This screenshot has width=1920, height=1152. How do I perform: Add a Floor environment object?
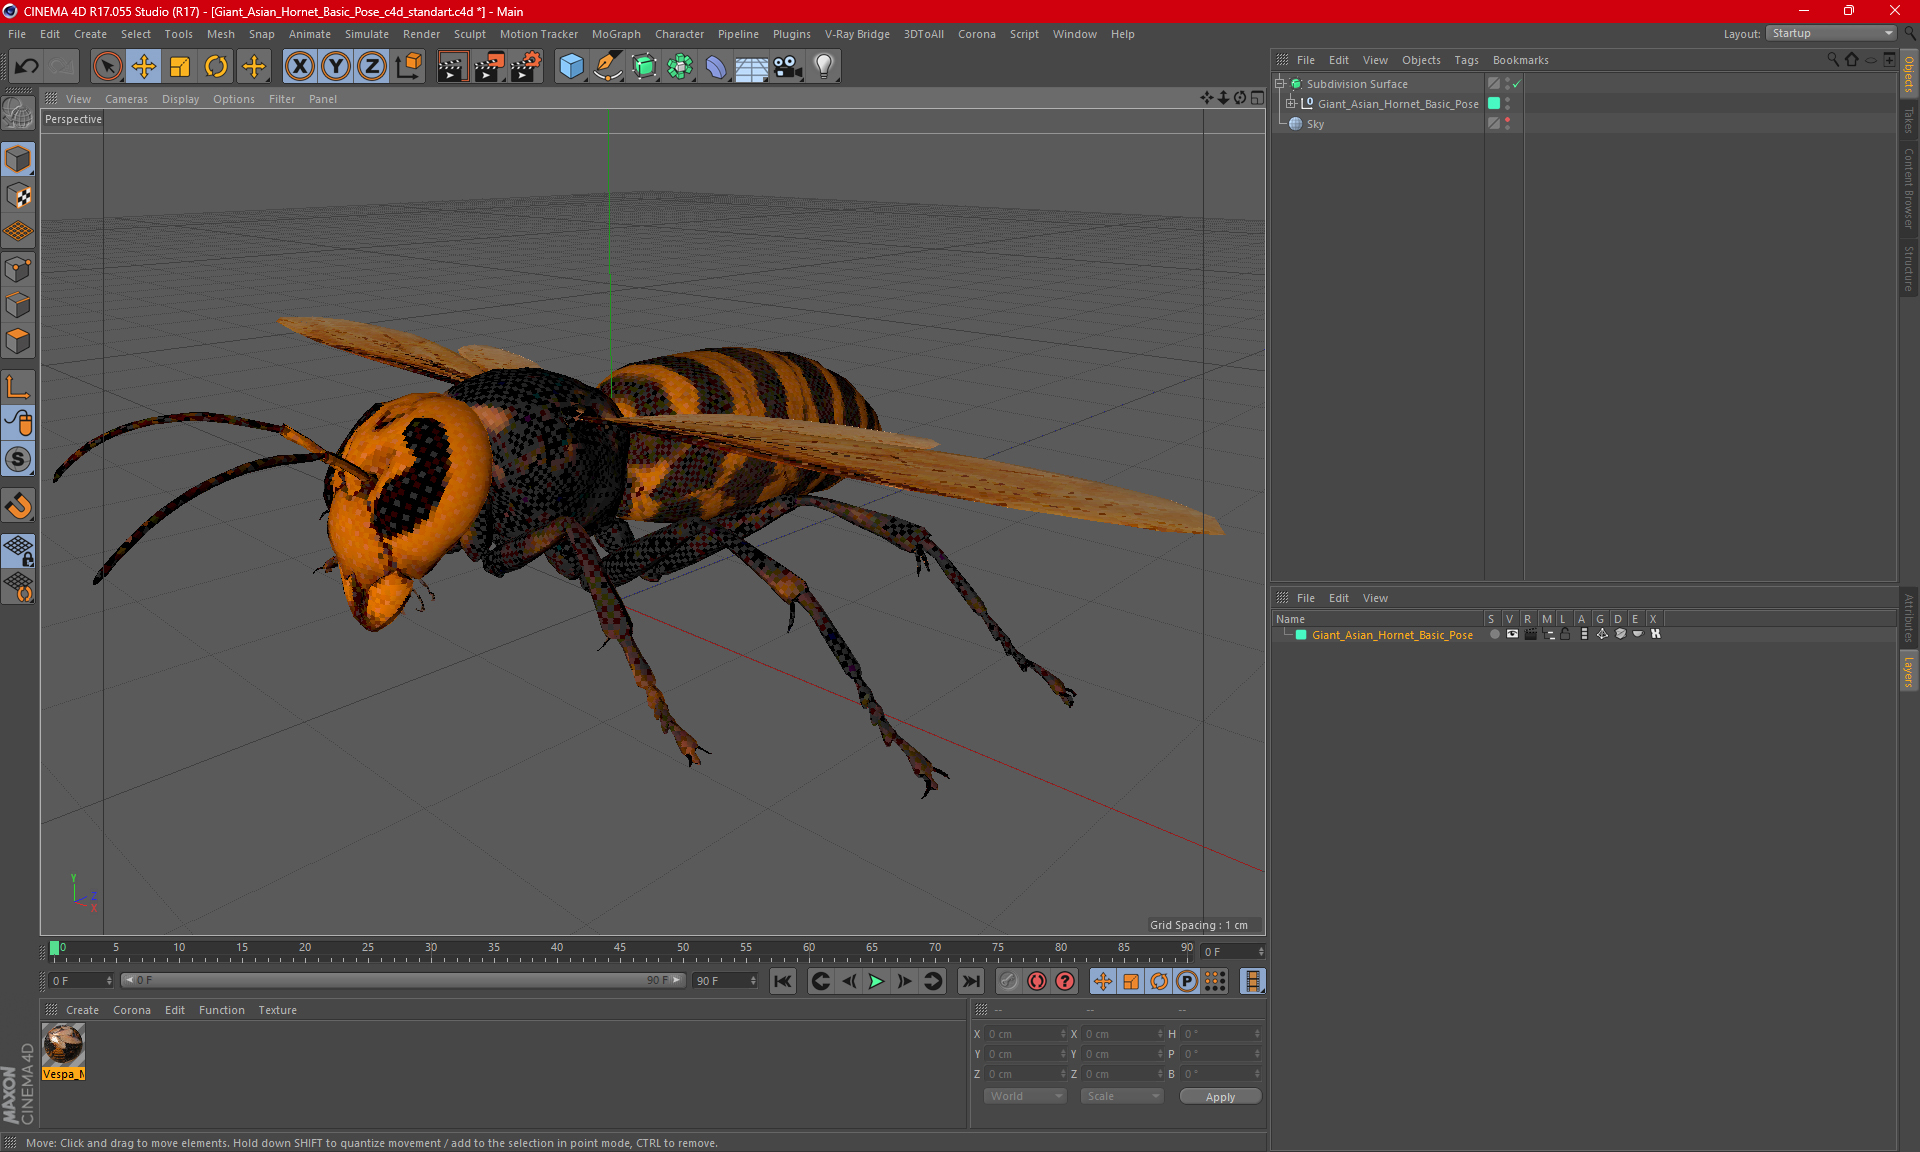tap(752, 66)
